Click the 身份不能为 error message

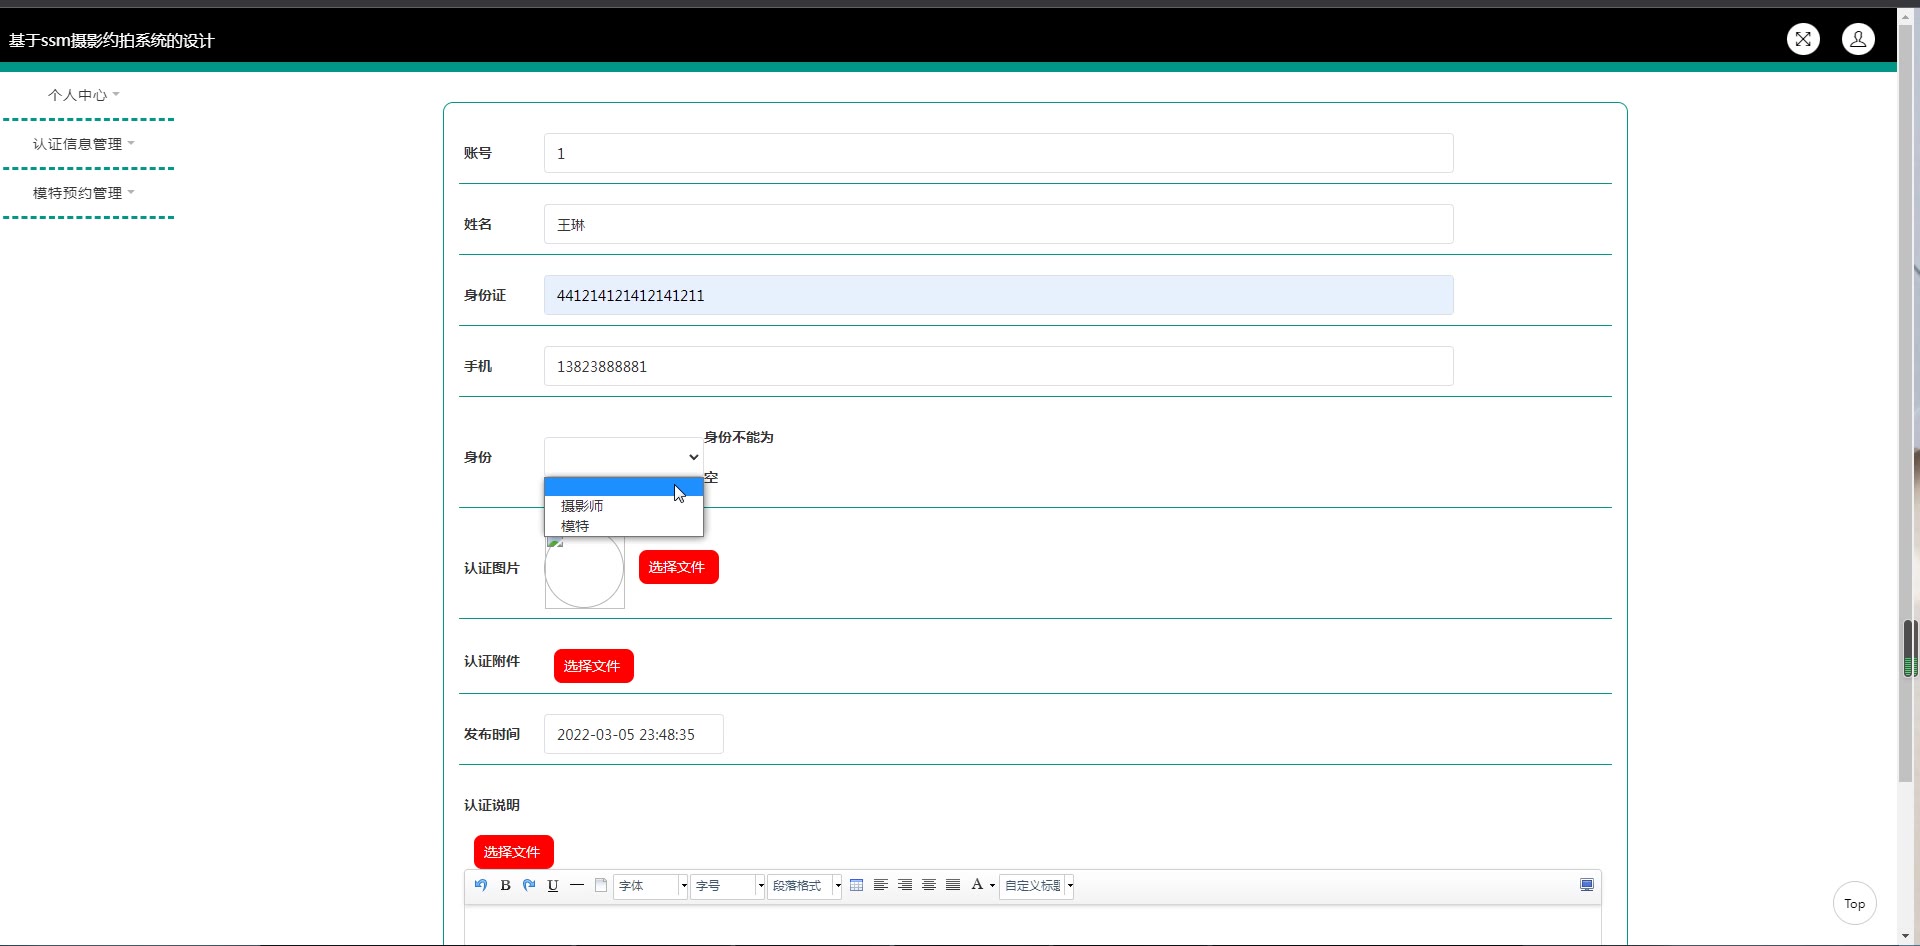tap(739, 437)
